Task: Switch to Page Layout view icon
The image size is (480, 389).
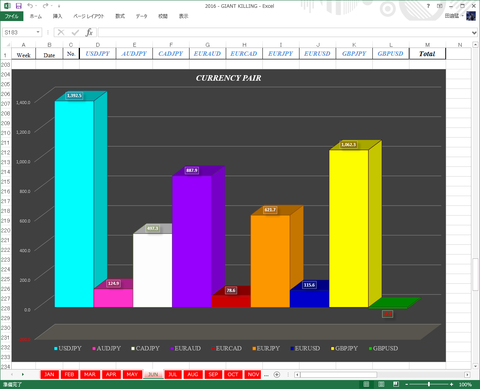Action: 381,384
